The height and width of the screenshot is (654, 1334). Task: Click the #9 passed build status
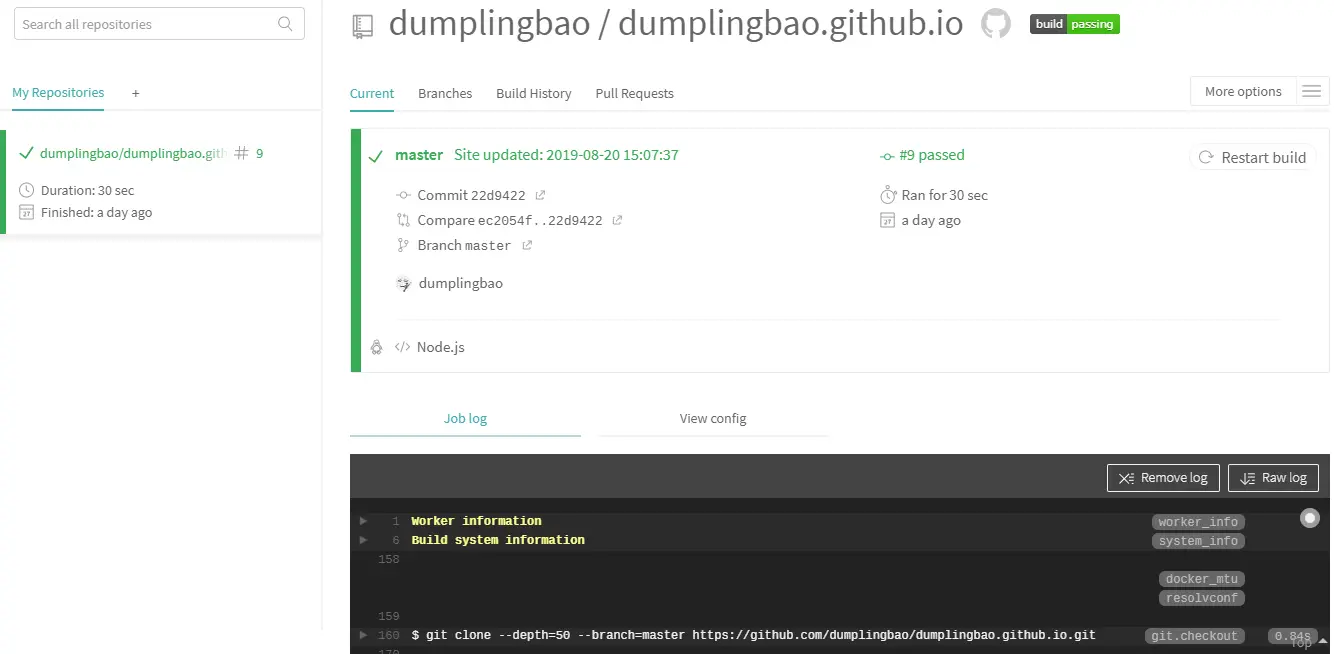[931, 155]
